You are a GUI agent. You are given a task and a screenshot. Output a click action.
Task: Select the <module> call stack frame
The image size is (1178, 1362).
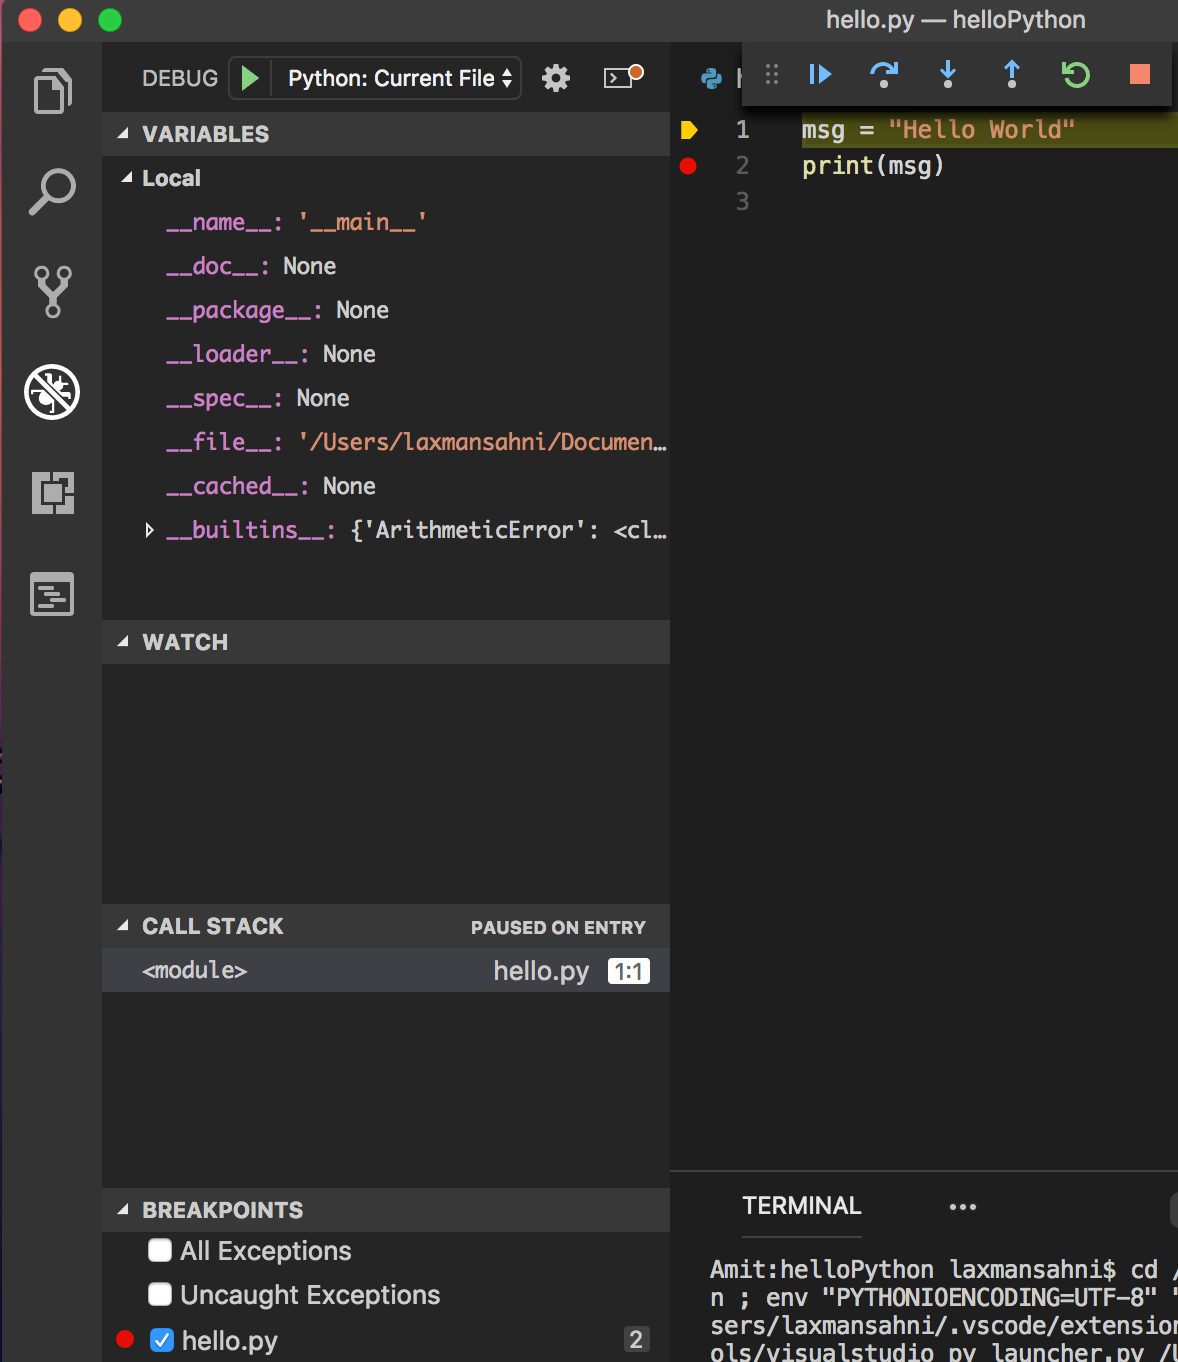(385, 970)
